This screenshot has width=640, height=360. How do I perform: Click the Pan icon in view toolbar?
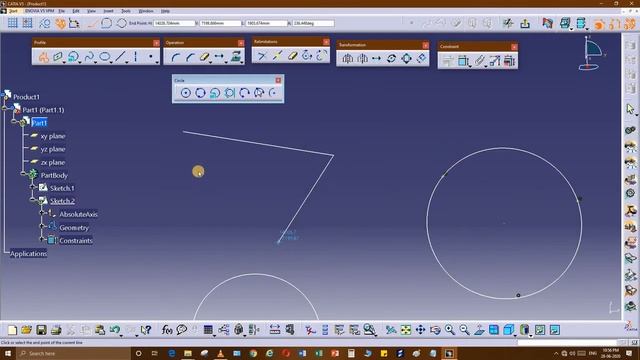[420, 330]
